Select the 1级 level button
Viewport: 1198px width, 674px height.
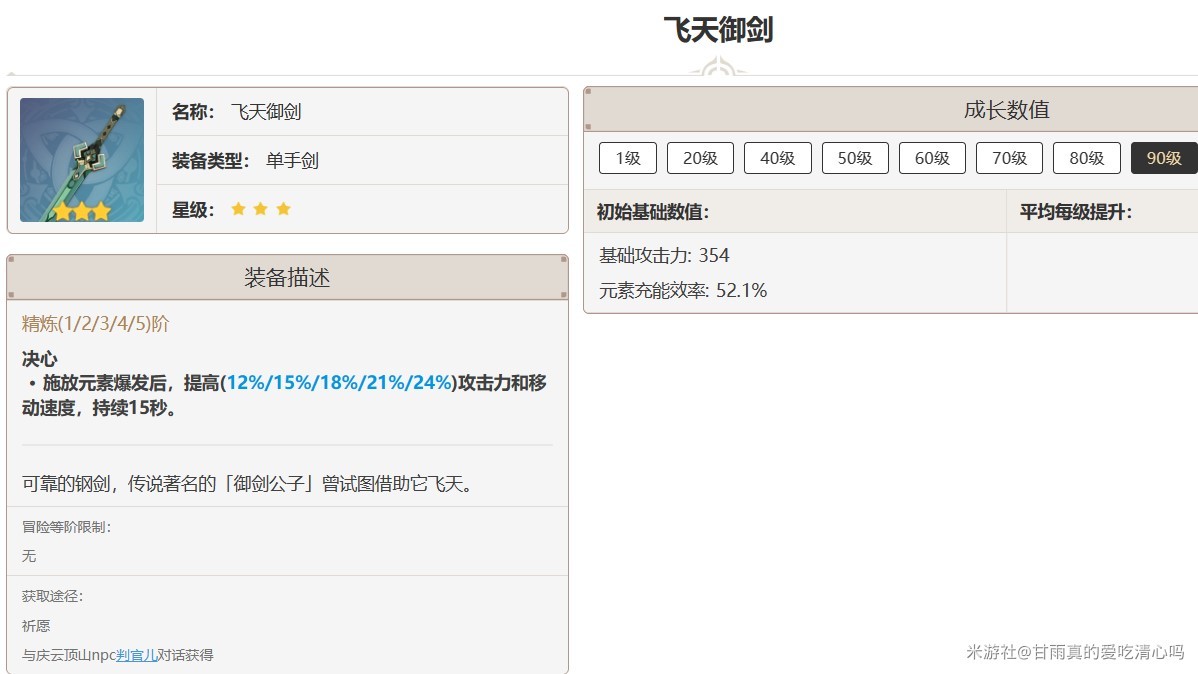[x=627, y=158]
